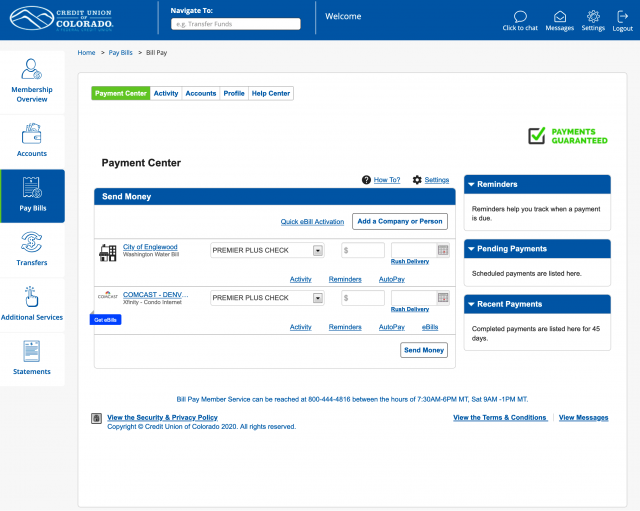Open Transfers in the sidebar
This screenshot has width=640, height=511.
point(32,248)
